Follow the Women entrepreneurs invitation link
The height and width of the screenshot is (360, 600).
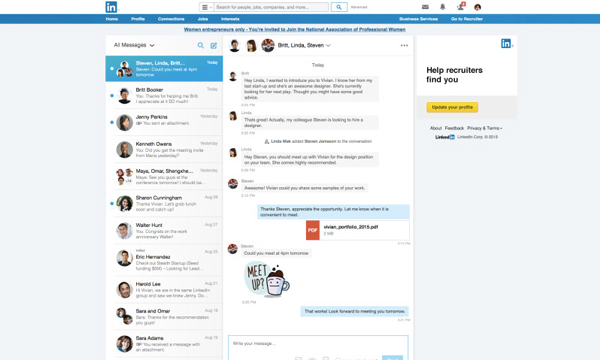294,29
